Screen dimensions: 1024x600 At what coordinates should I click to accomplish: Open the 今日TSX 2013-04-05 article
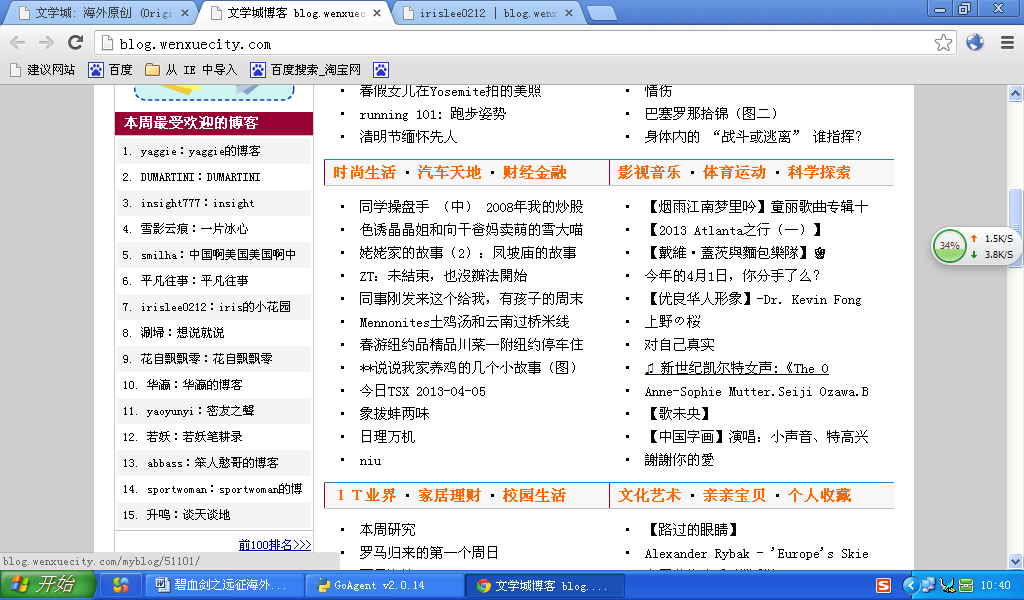pyautogui.click(x=422, y=391)
